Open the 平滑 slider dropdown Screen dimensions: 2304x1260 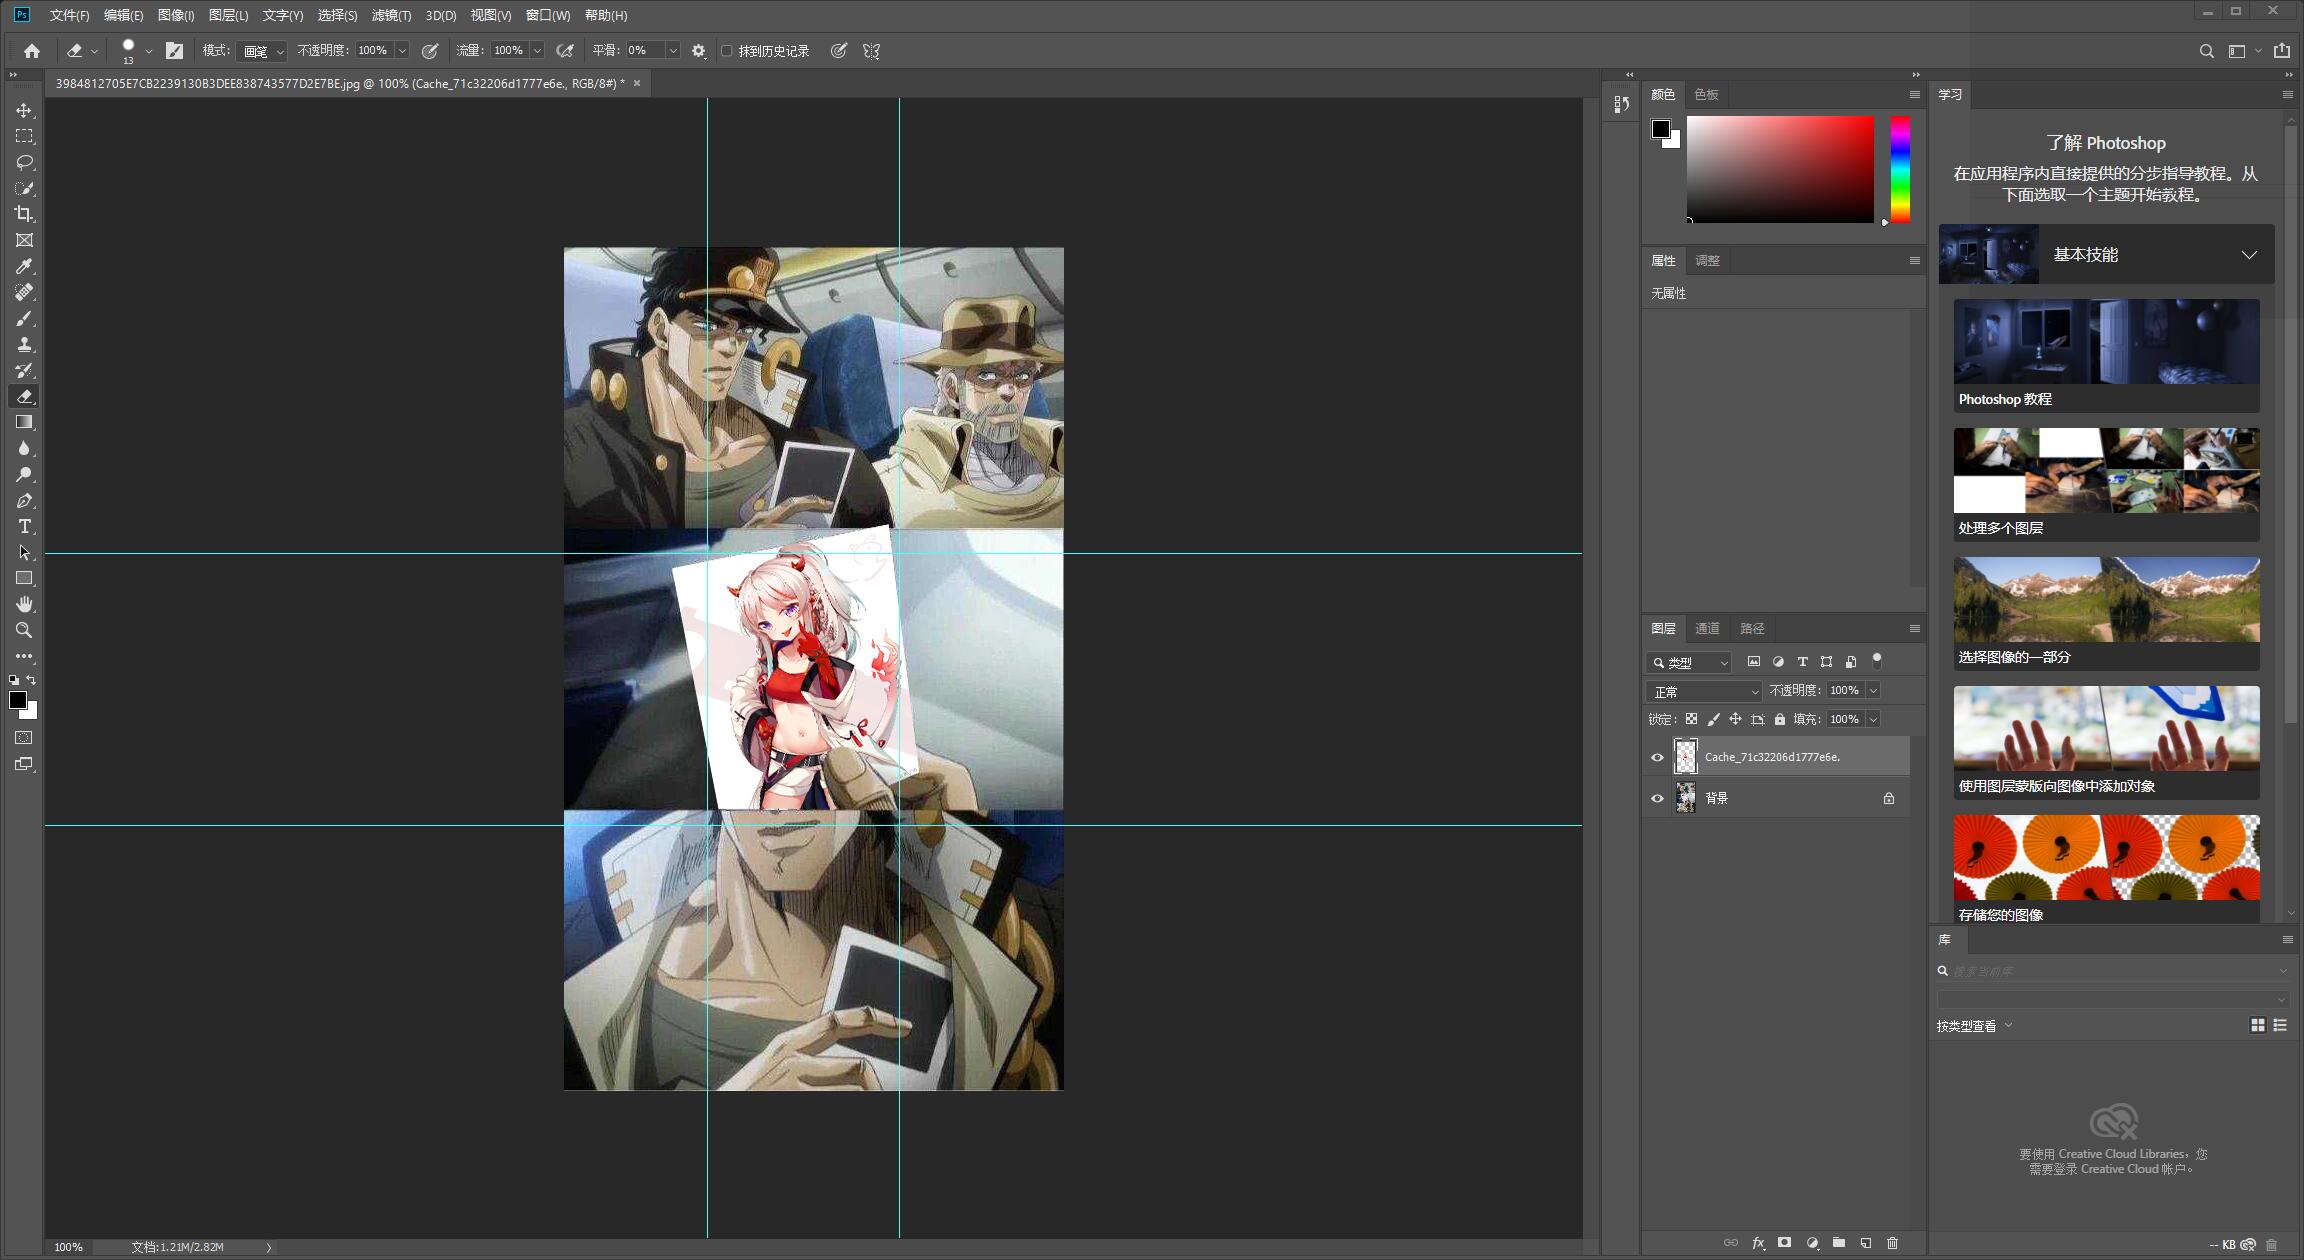pyautogui.click(x=673, y=51)
